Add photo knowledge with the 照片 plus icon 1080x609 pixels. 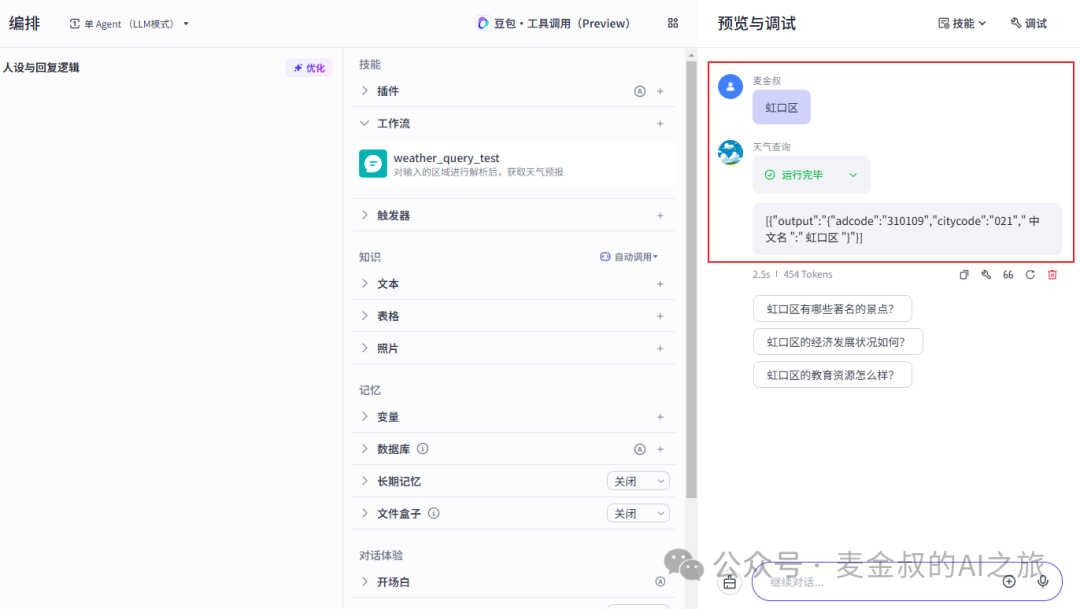[x=660, y=349]
